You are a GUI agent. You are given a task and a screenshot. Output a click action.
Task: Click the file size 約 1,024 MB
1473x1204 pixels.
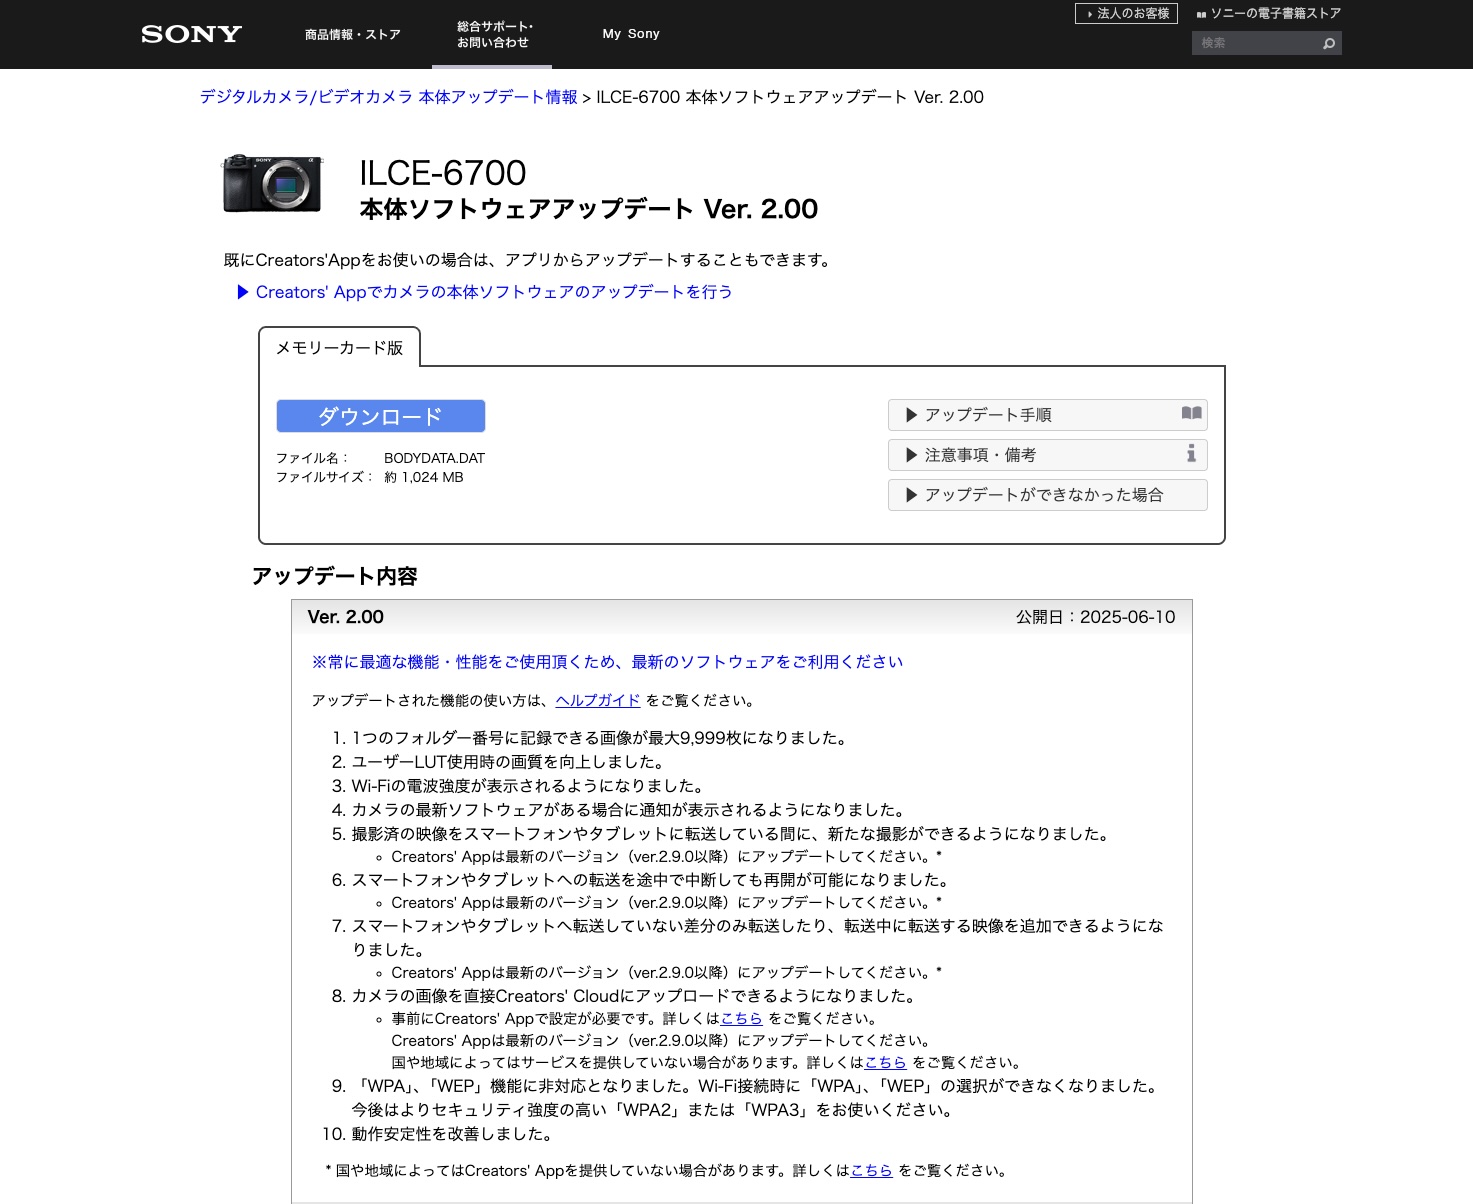click(424, 477)
